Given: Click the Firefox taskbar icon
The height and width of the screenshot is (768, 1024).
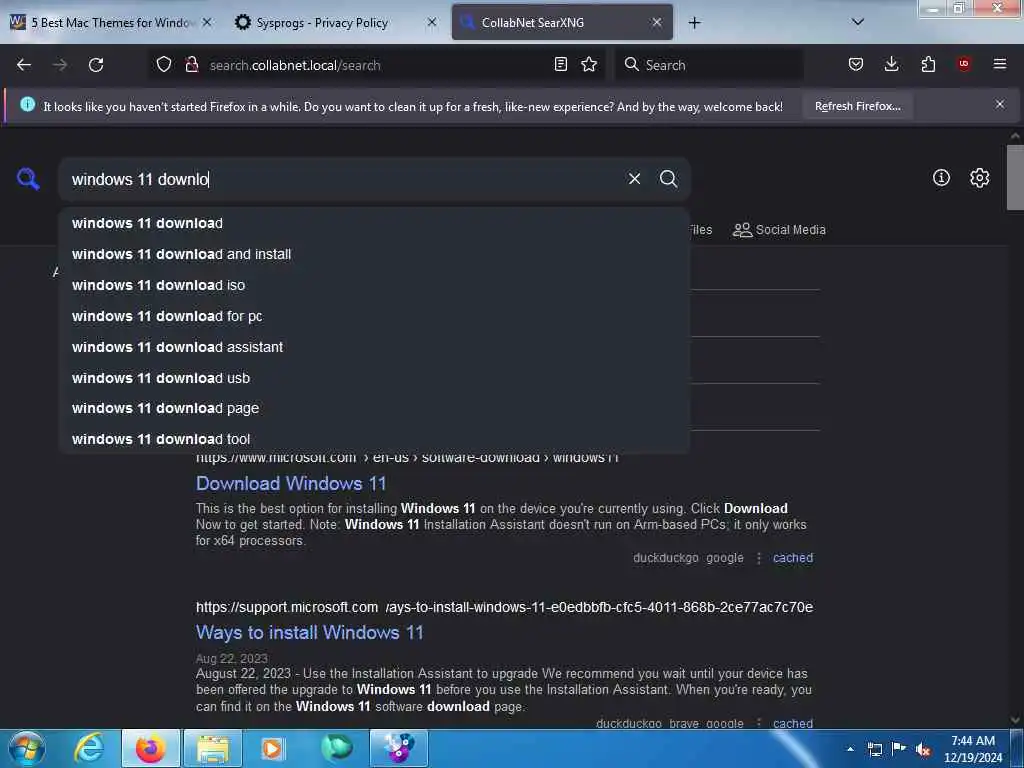Looking at the screenshot, I should pyautogui.click(x=150, y=748).
